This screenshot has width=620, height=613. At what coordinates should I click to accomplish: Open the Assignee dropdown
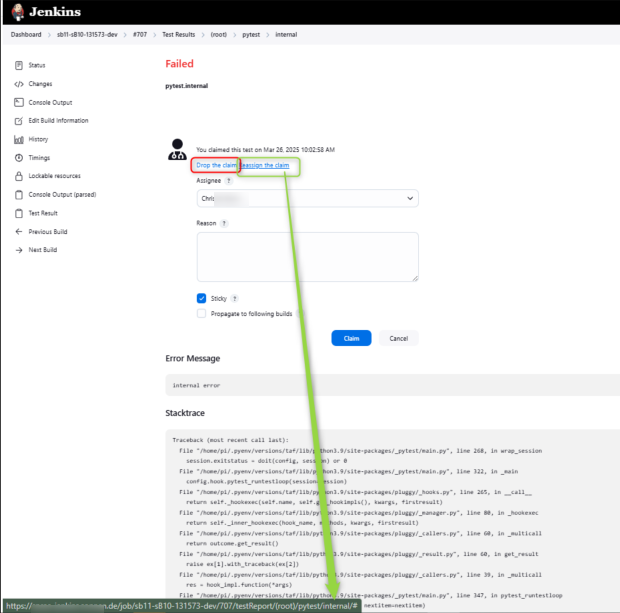307,199
